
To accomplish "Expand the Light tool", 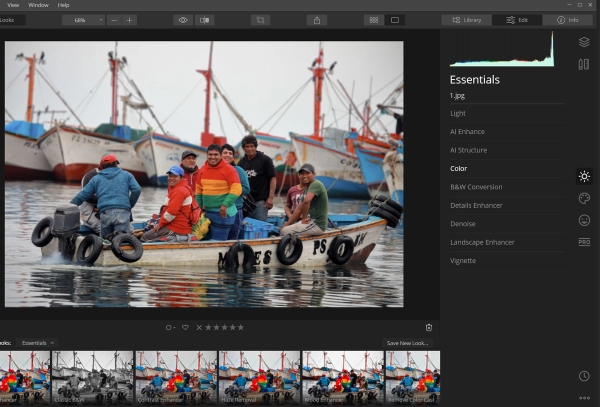I will point(507,113).
